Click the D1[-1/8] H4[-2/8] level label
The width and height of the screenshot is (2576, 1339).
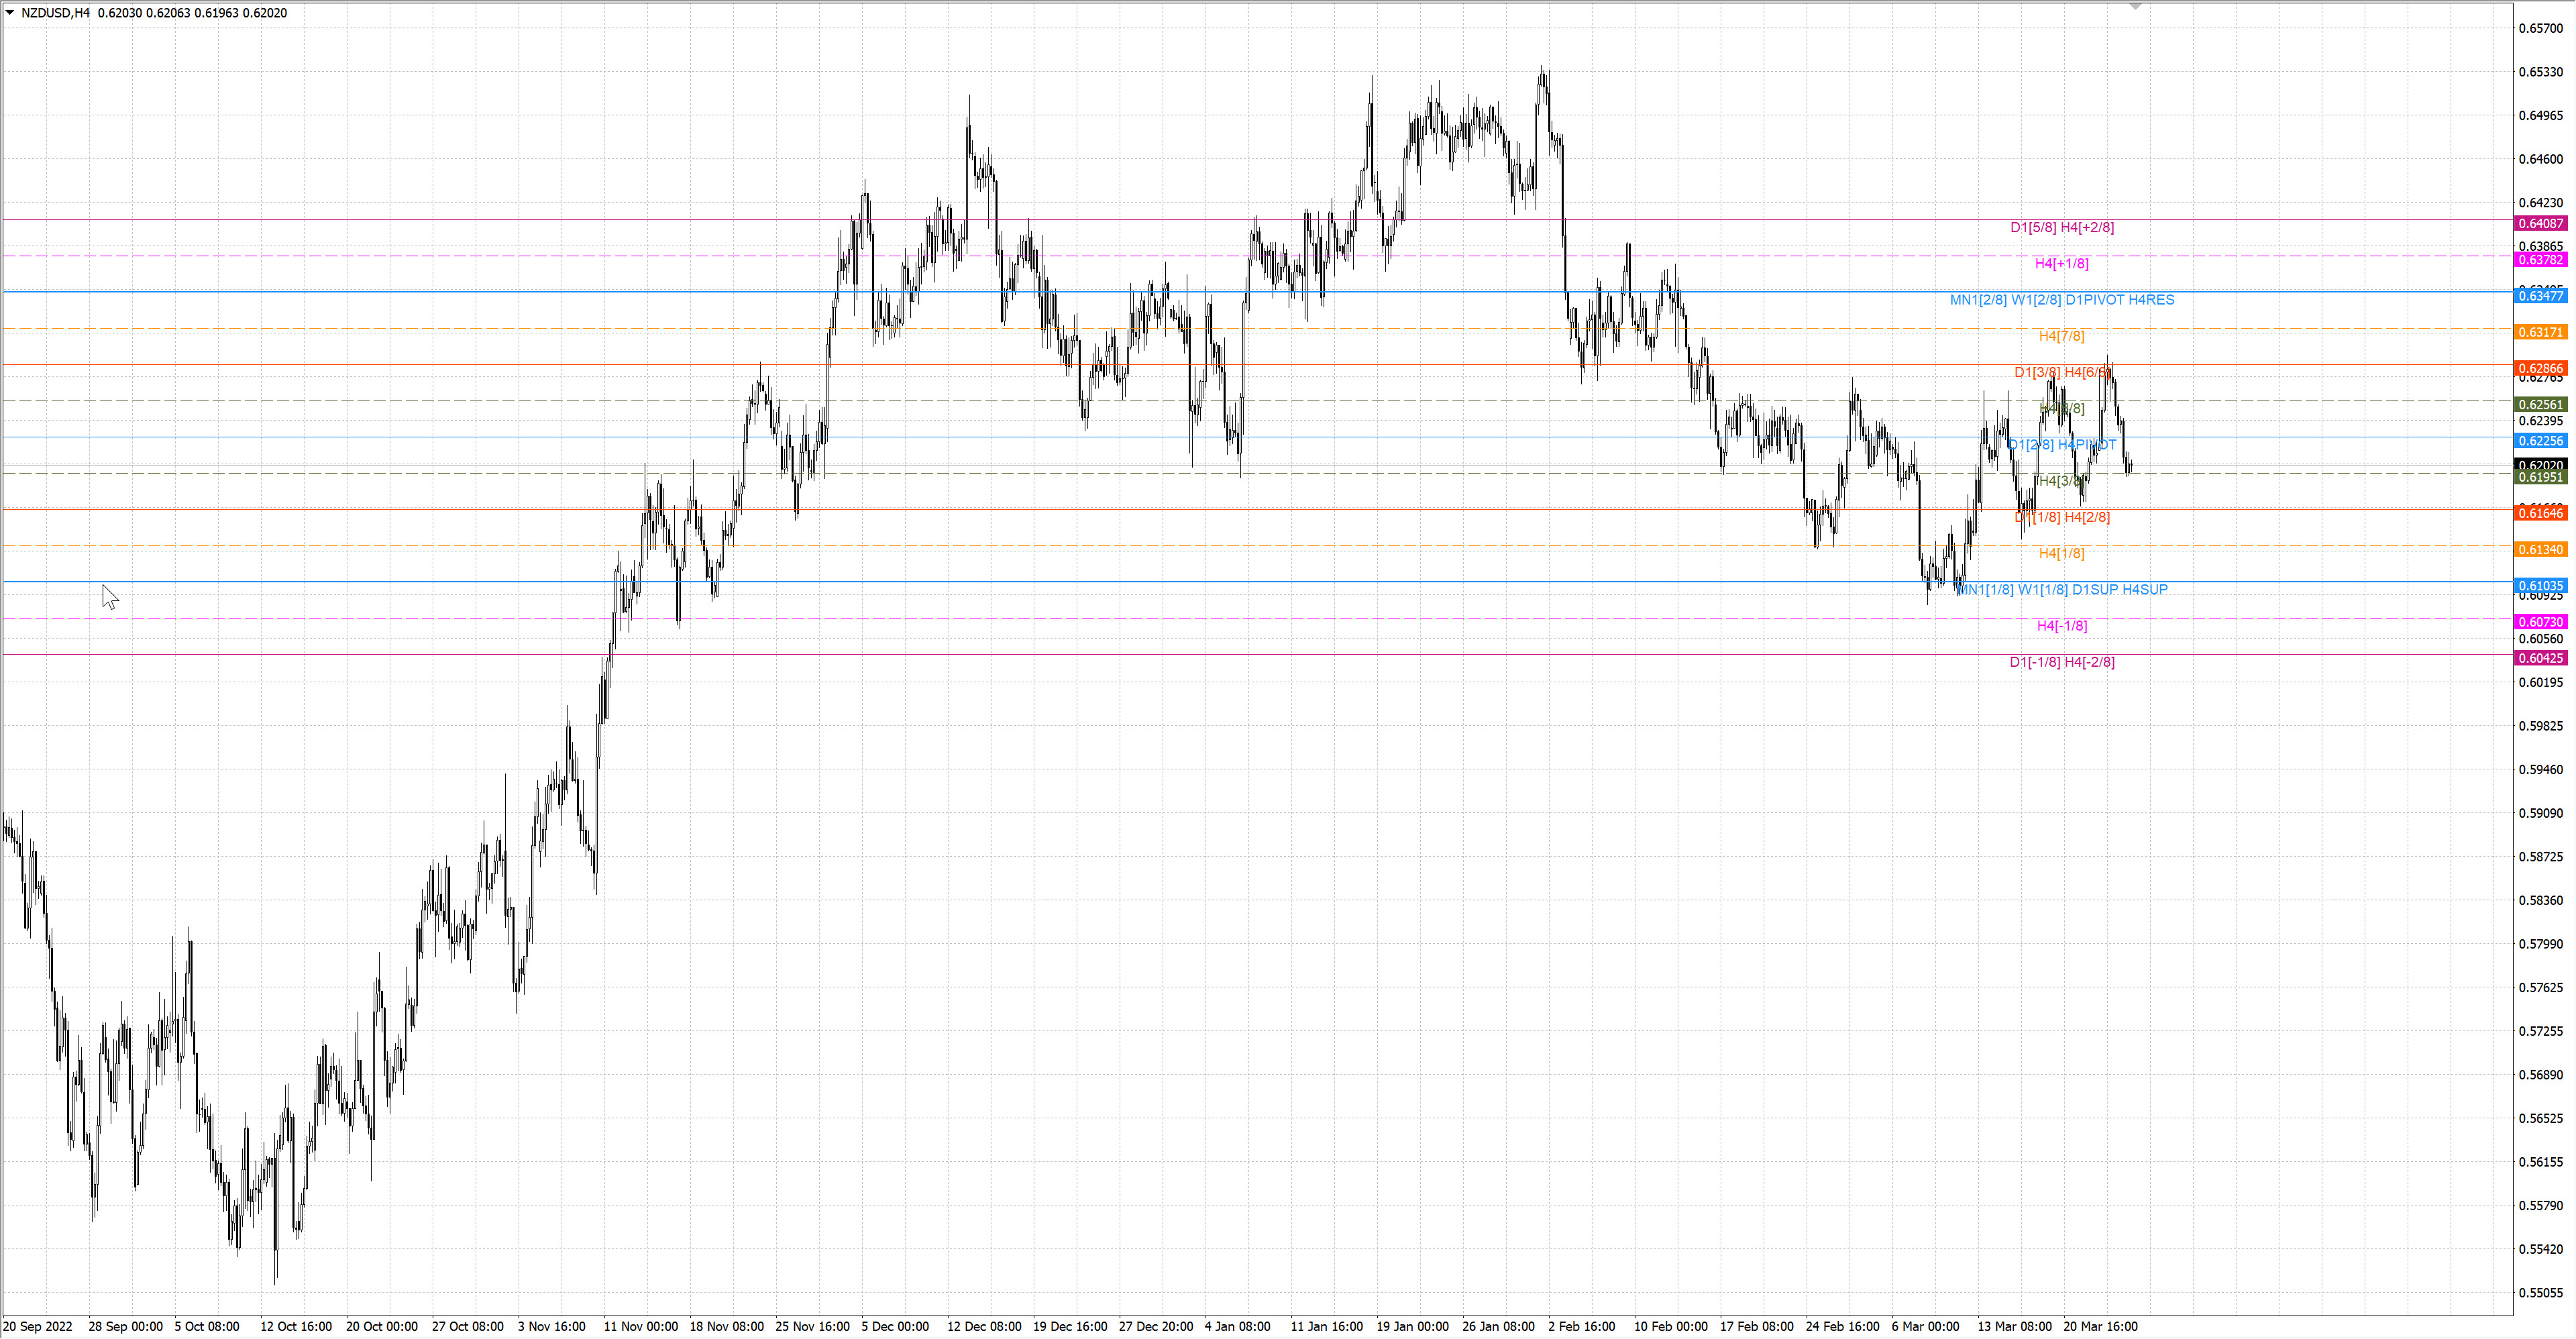2062,662
